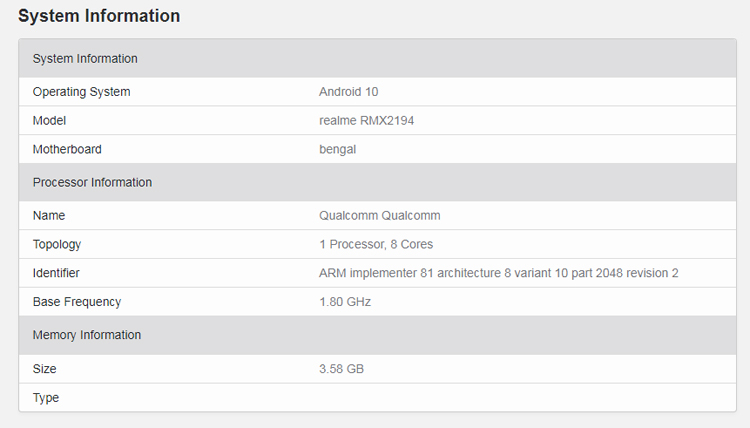This screenshot has height=428, width=750.
Task: Select the processor Name row label
Action: point(49,215)
